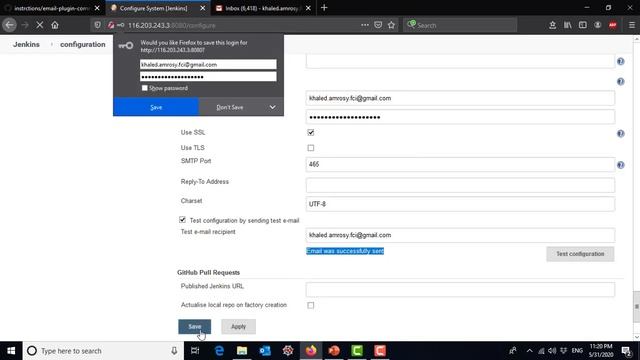This screenshot has width=640, height=360.
Task: Click the Test e-mail recipient field
Action: (460, 235)
